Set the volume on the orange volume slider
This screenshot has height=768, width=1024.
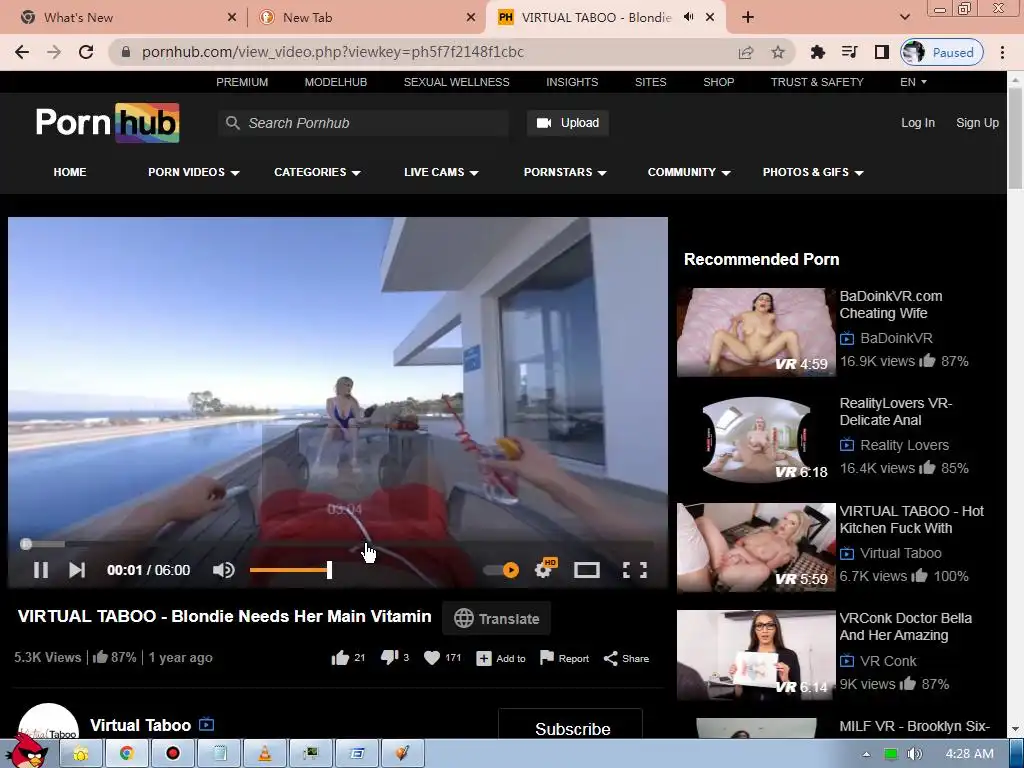(291, 570)
